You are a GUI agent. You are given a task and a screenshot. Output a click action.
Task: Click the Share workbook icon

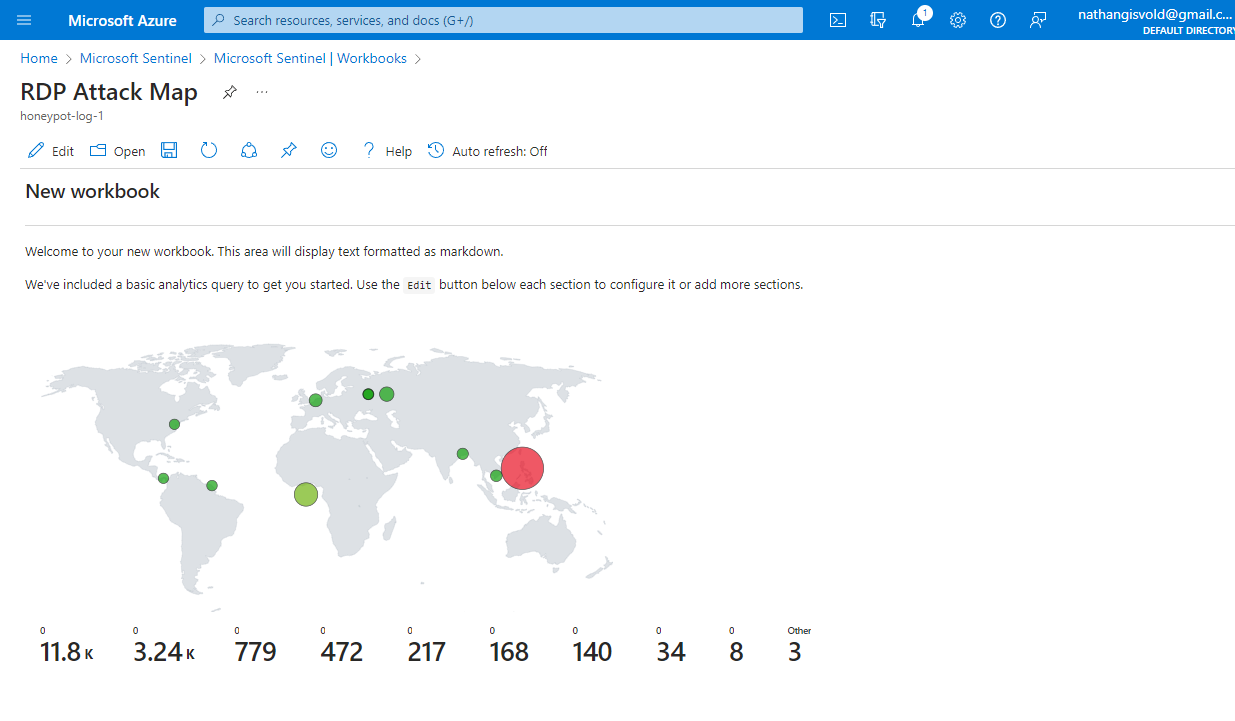tap(249, 151)
